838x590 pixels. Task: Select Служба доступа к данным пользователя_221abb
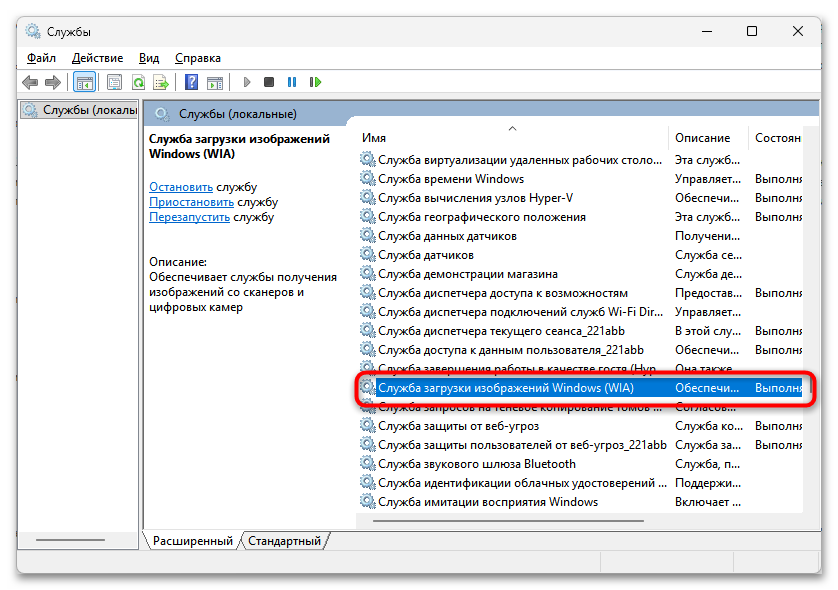(580, 350)
